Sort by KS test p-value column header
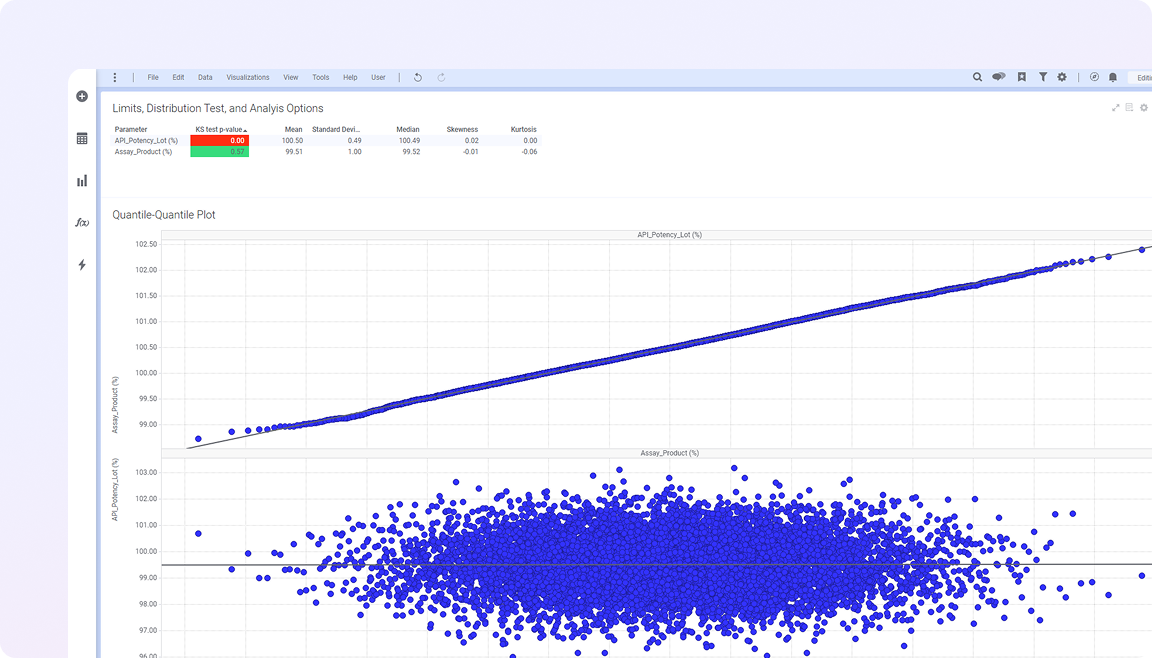Viewport: 1152px width, 658px height. 219,129
